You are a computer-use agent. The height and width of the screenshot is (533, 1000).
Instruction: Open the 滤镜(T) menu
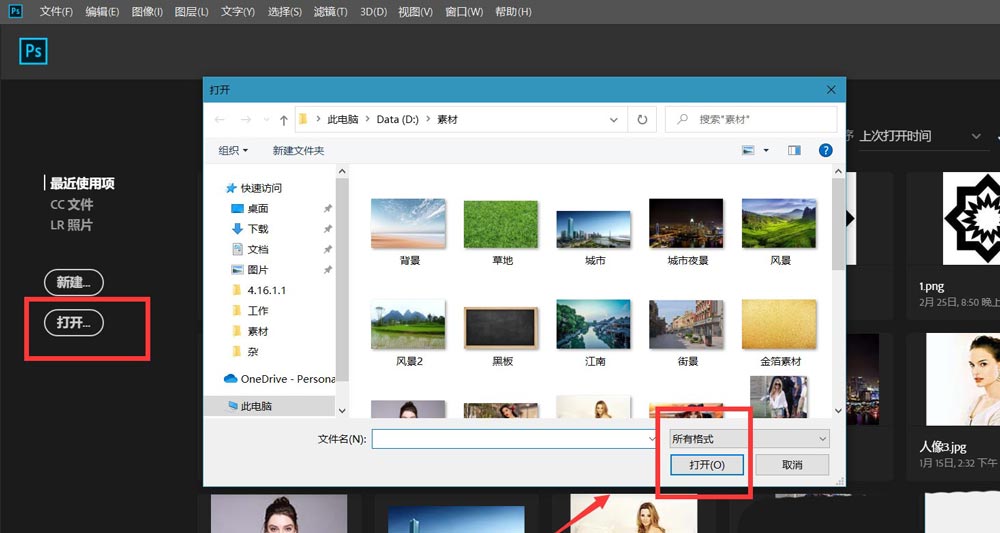330,11
